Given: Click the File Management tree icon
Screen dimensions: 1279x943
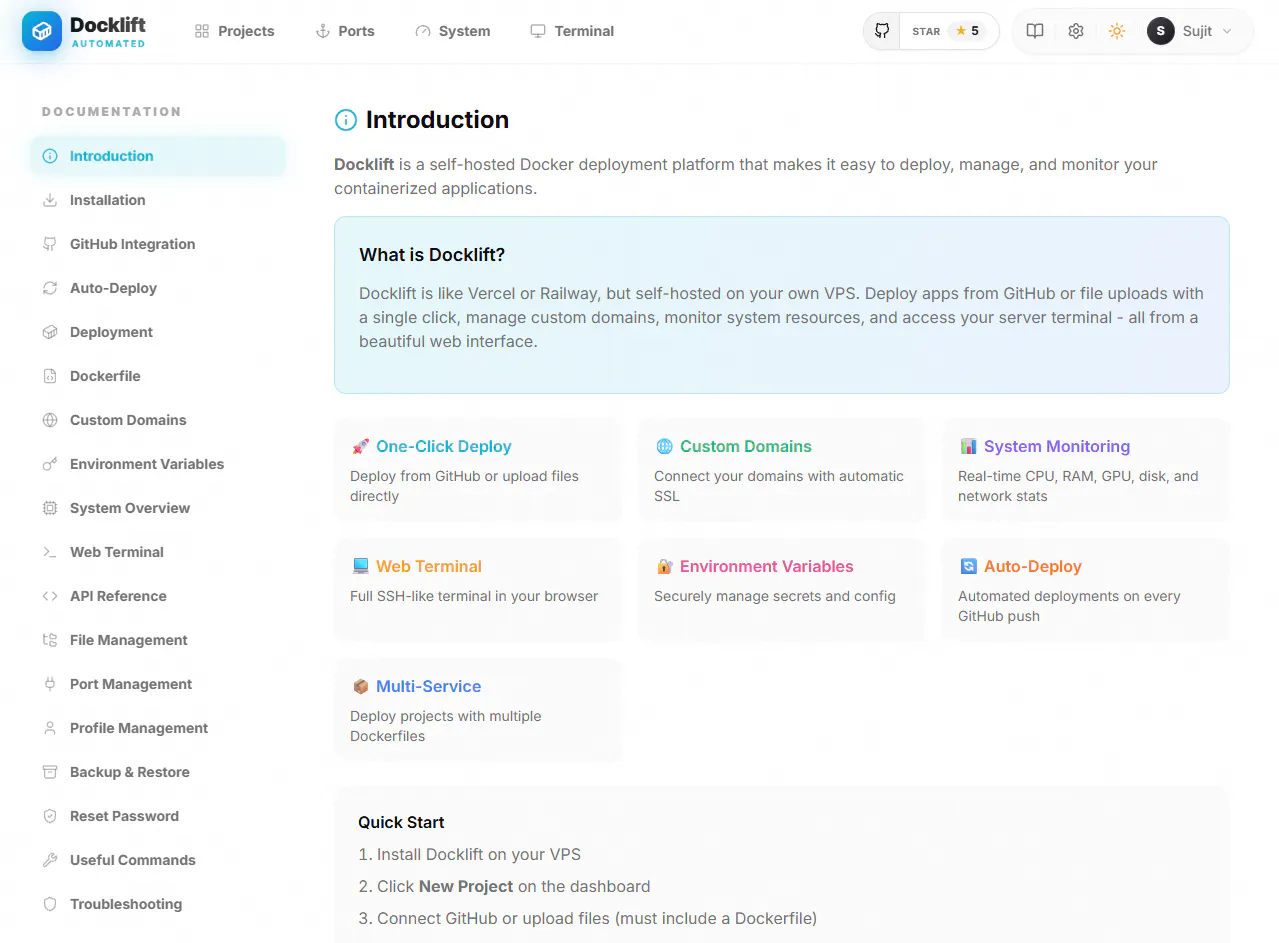Looking at the screenshot, I should point(50,640).
